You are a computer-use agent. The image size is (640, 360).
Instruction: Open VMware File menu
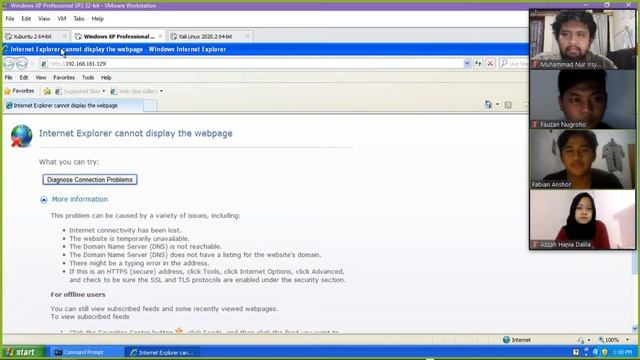[10, 19]
